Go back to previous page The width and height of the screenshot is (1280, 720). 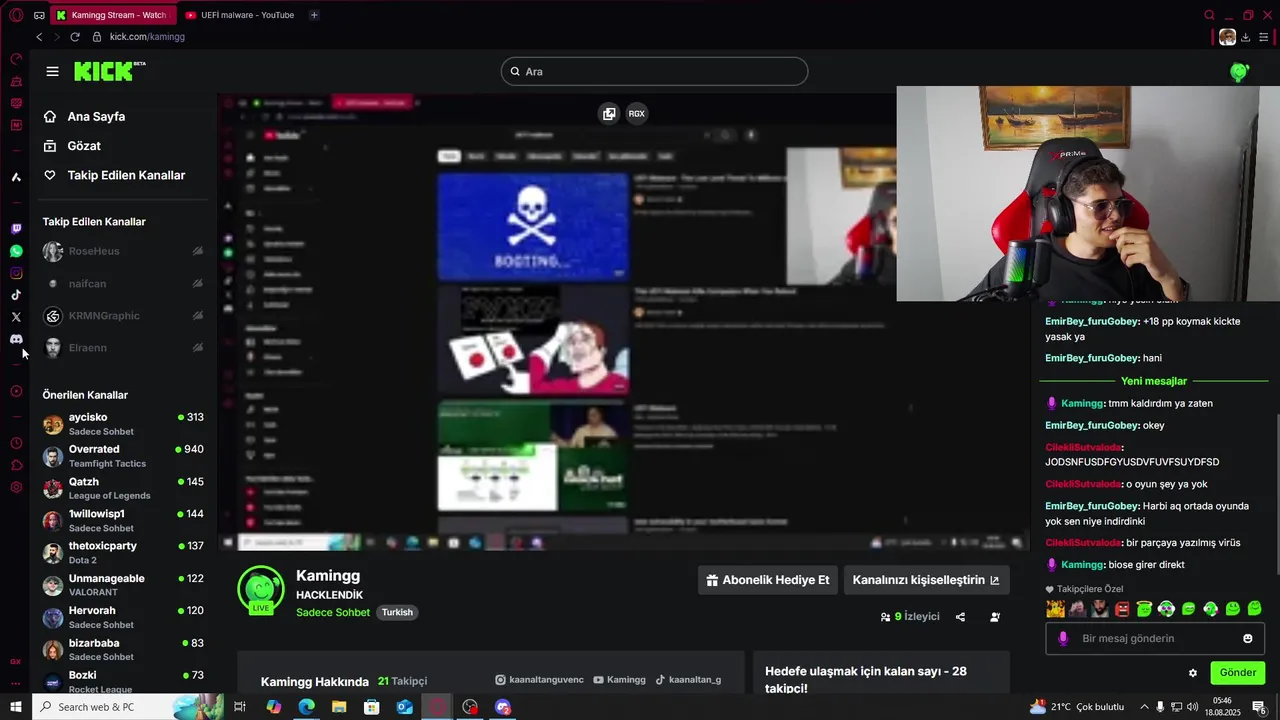coord(39,37)
